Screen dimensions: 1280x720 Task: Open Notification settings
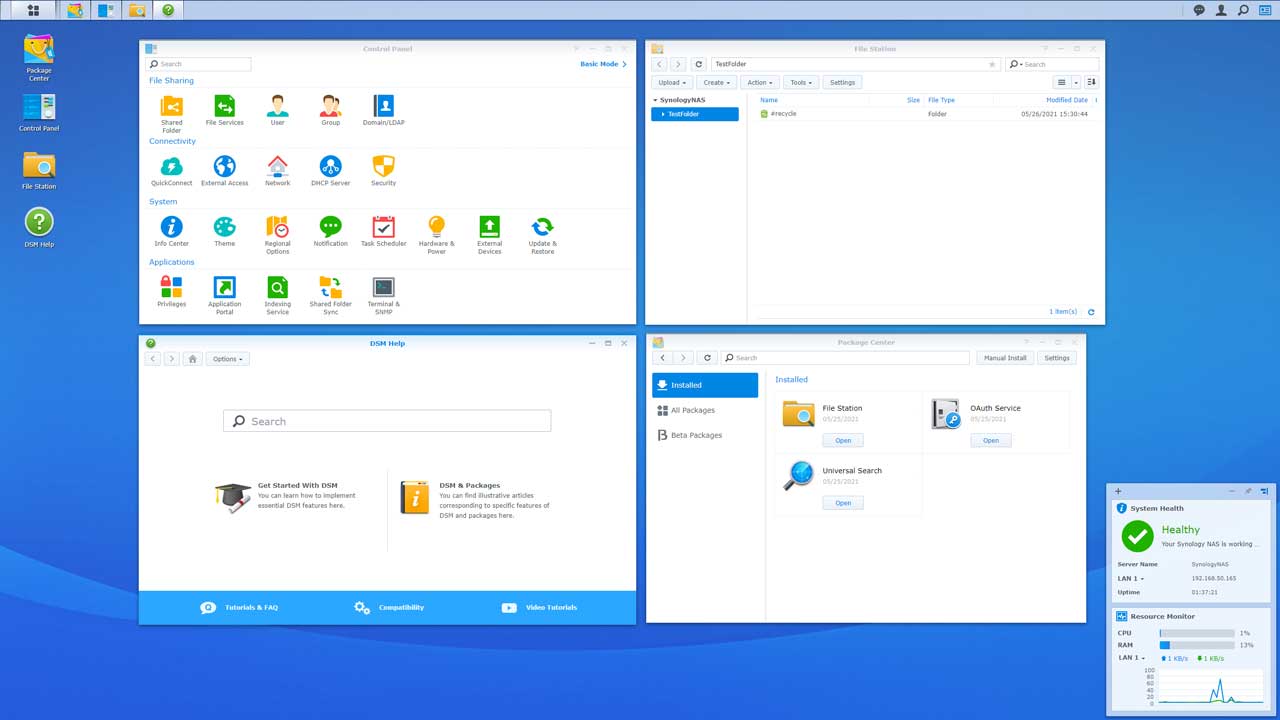(331, 231)
